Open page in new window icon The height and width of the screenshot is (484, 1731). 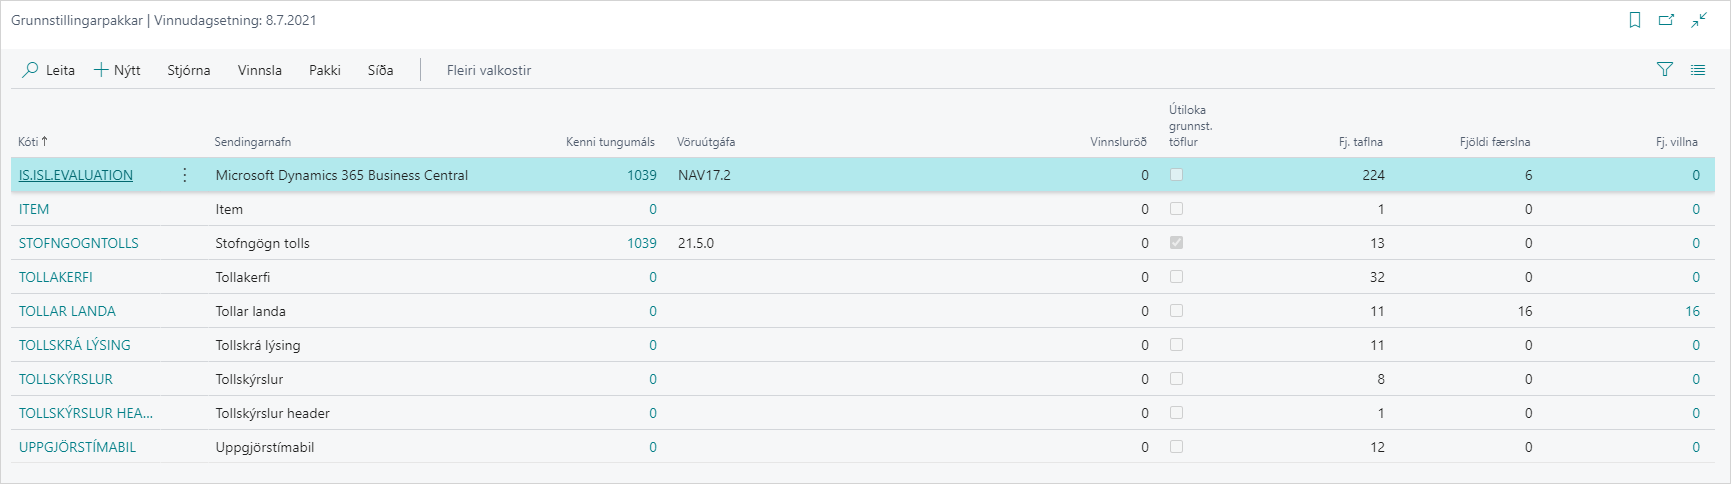tap(1666, 20)
